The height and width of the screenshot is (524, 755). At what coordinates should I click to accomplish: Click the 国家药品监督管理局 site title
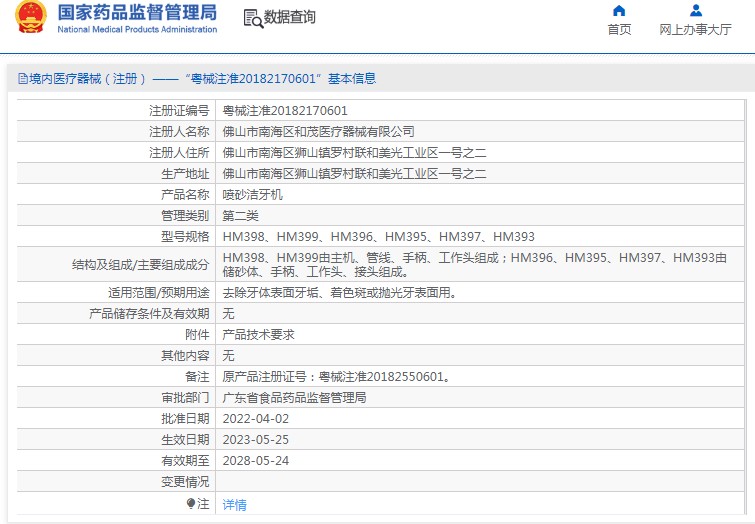[137, 13]
